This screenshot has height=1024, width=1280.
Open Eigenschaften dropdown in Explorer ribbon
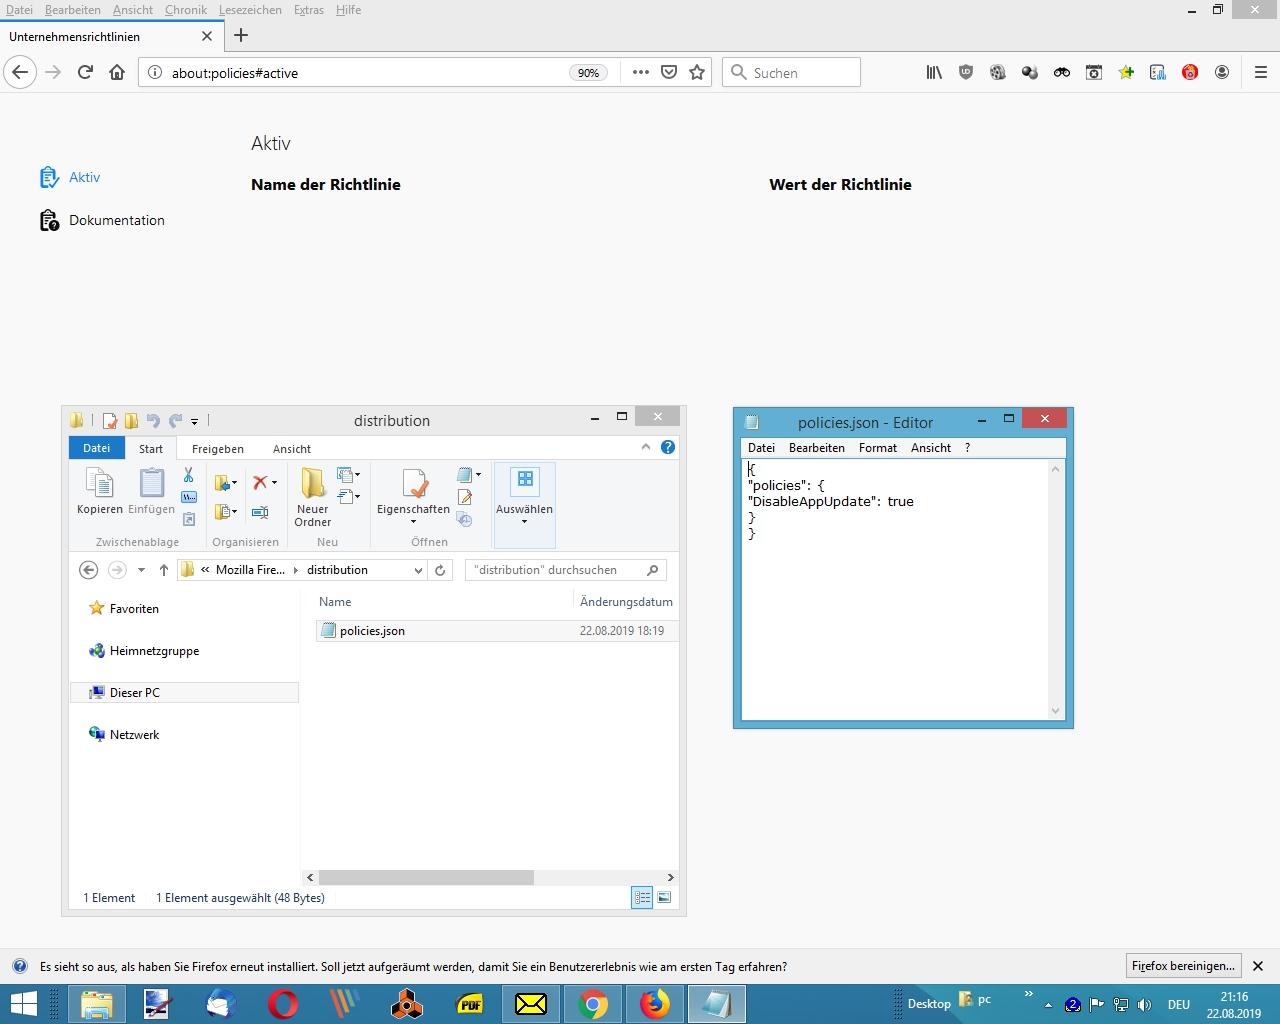pyautogui.click(x=413, y=521)
